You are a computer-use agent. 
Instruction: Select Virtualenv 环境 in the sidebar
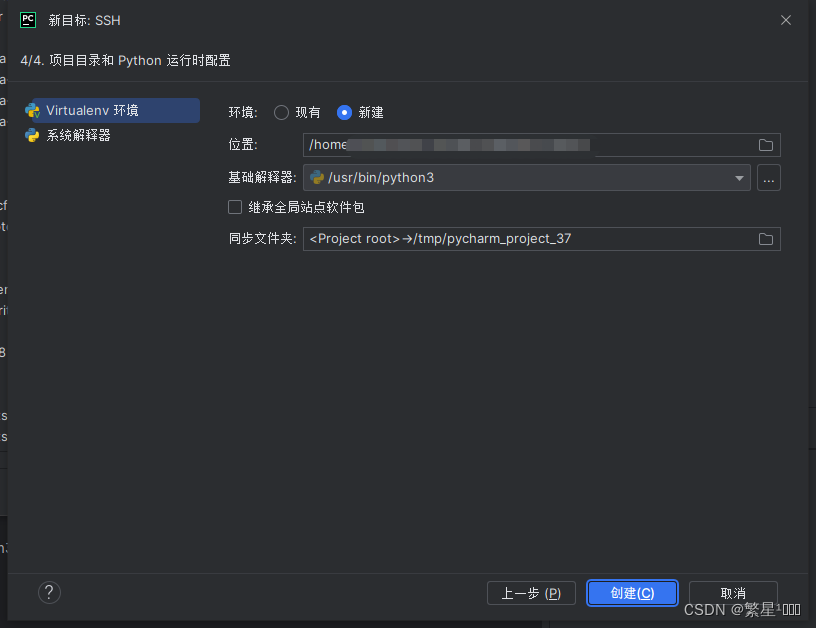click(88, 110)
